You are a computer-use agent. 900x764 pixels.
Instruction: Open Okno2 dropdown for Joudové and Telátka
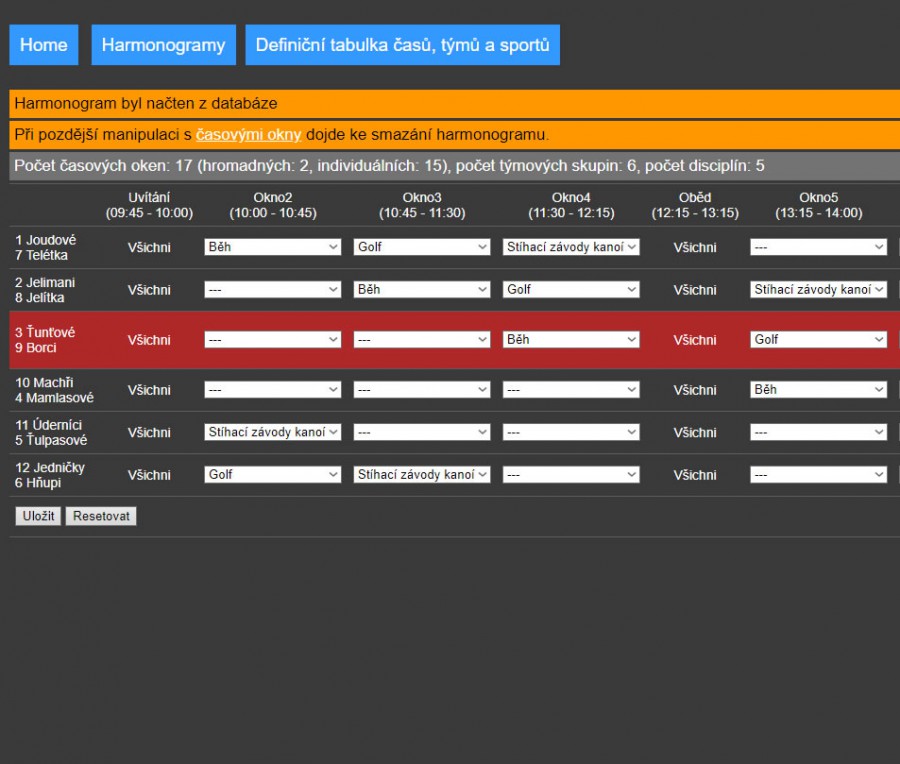coord(273,247)
